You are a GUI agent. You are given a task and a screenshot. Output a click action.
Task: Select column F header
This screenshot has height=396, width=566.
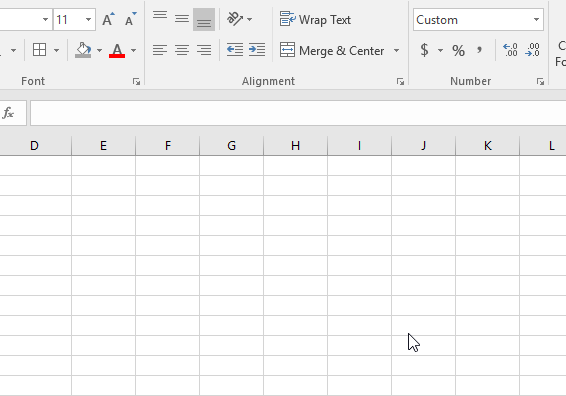167,146
